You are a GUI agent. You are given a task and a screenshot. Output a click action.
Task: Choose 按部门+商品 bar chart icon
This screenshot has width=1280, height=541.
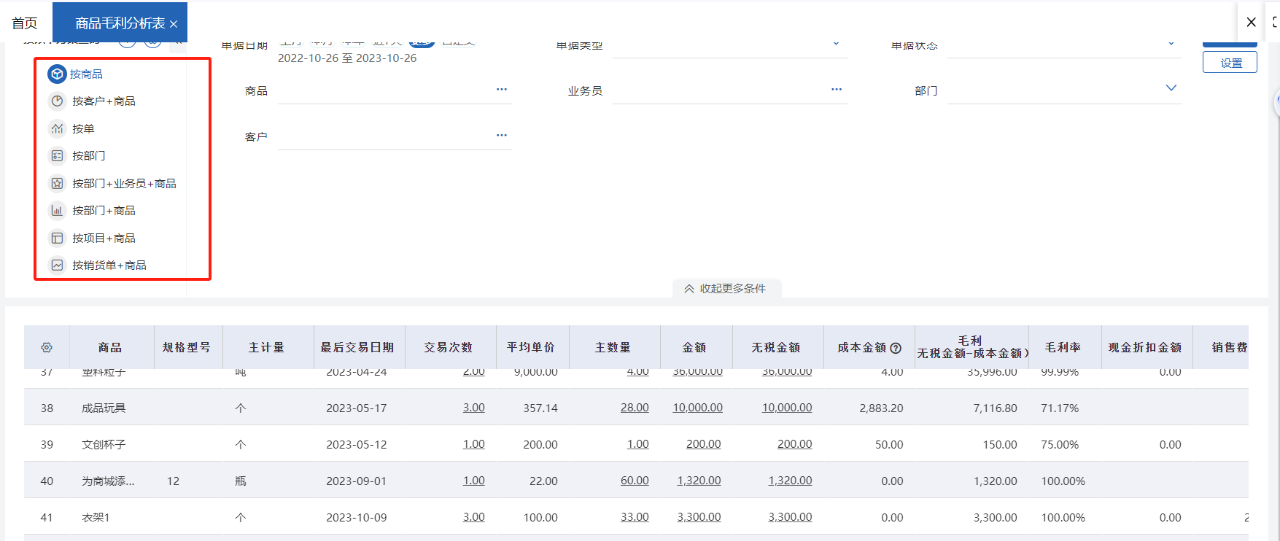[x=57, y=211]
